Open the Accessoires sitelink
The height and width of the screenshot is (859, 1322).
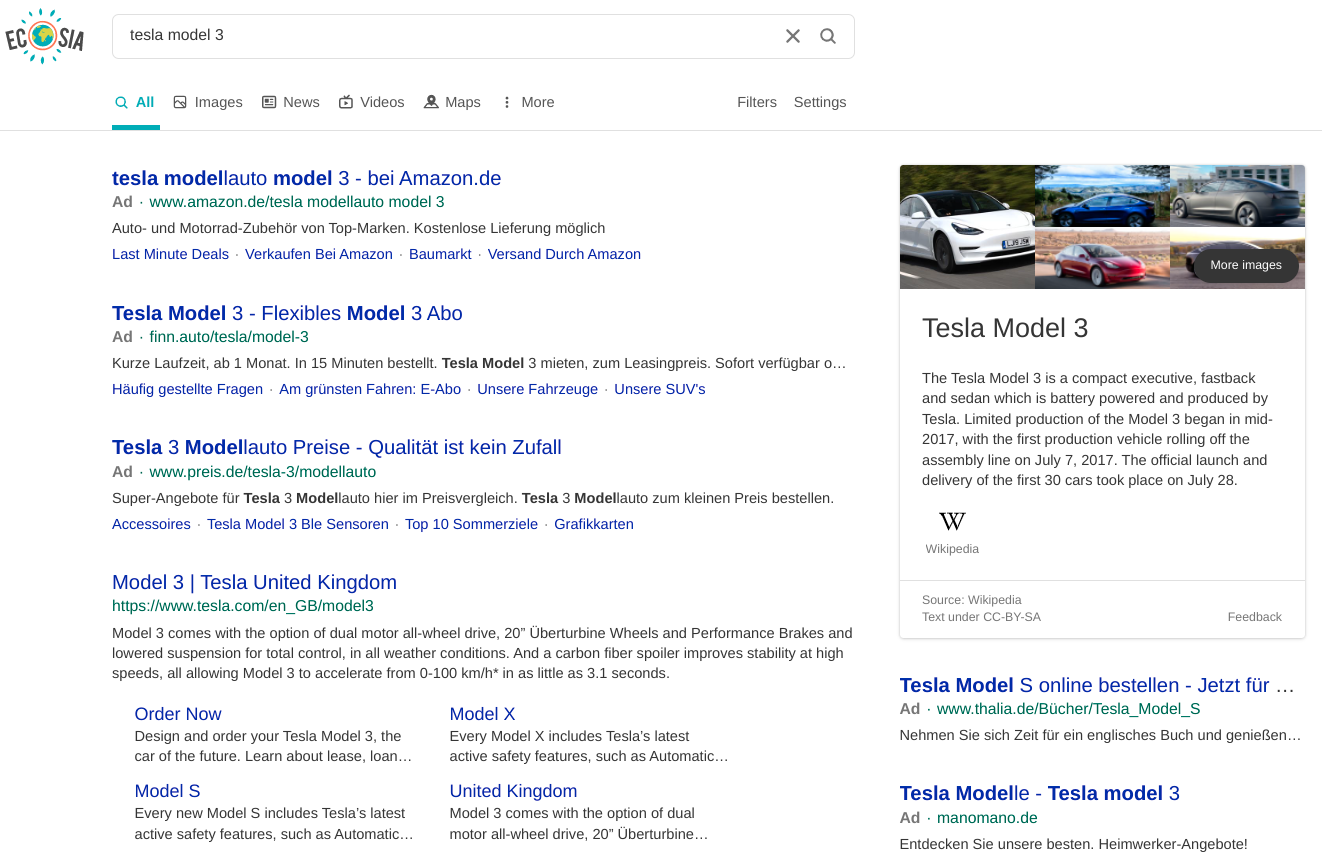coord(151,524)
